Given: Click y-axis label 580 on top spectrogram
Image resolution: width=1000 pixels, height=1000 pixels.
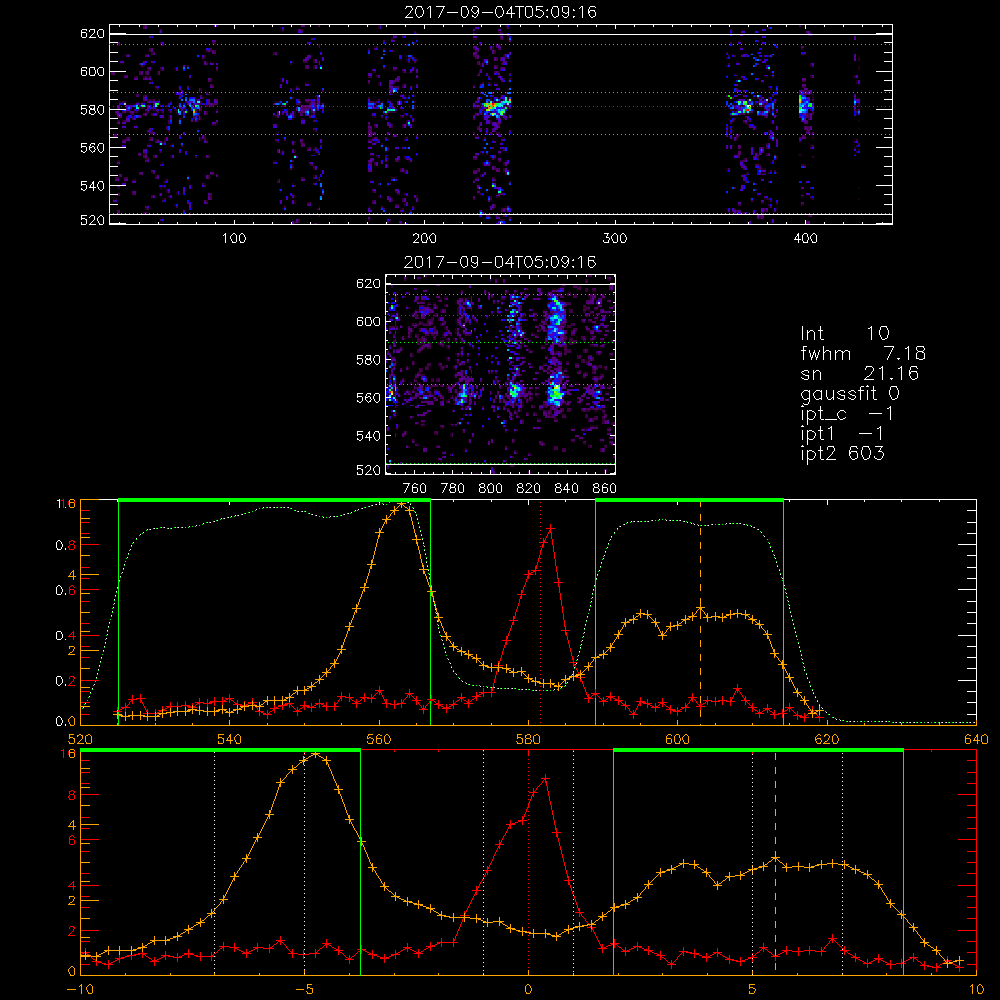Looking at the screenshot, I should tap(92, 110).
